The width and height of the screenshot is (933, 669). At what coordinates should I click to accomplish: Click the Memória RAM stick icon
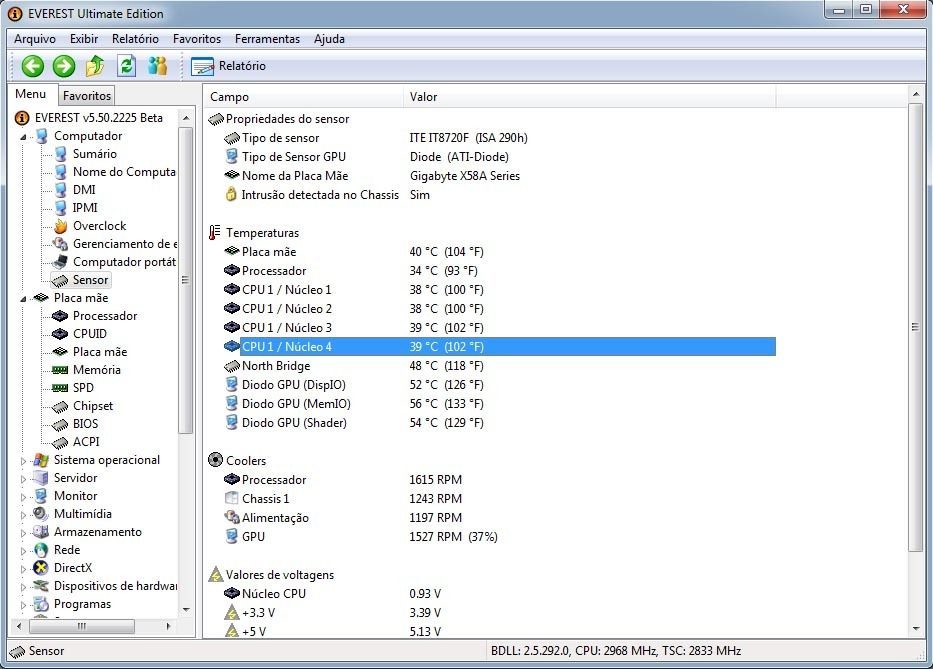tap(60, 370)
